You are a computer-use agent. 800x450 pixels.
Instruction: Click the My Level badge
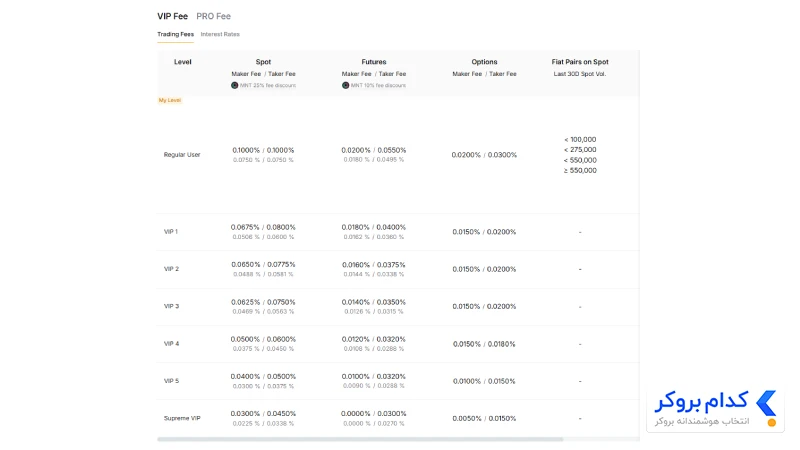pos(170,100)
